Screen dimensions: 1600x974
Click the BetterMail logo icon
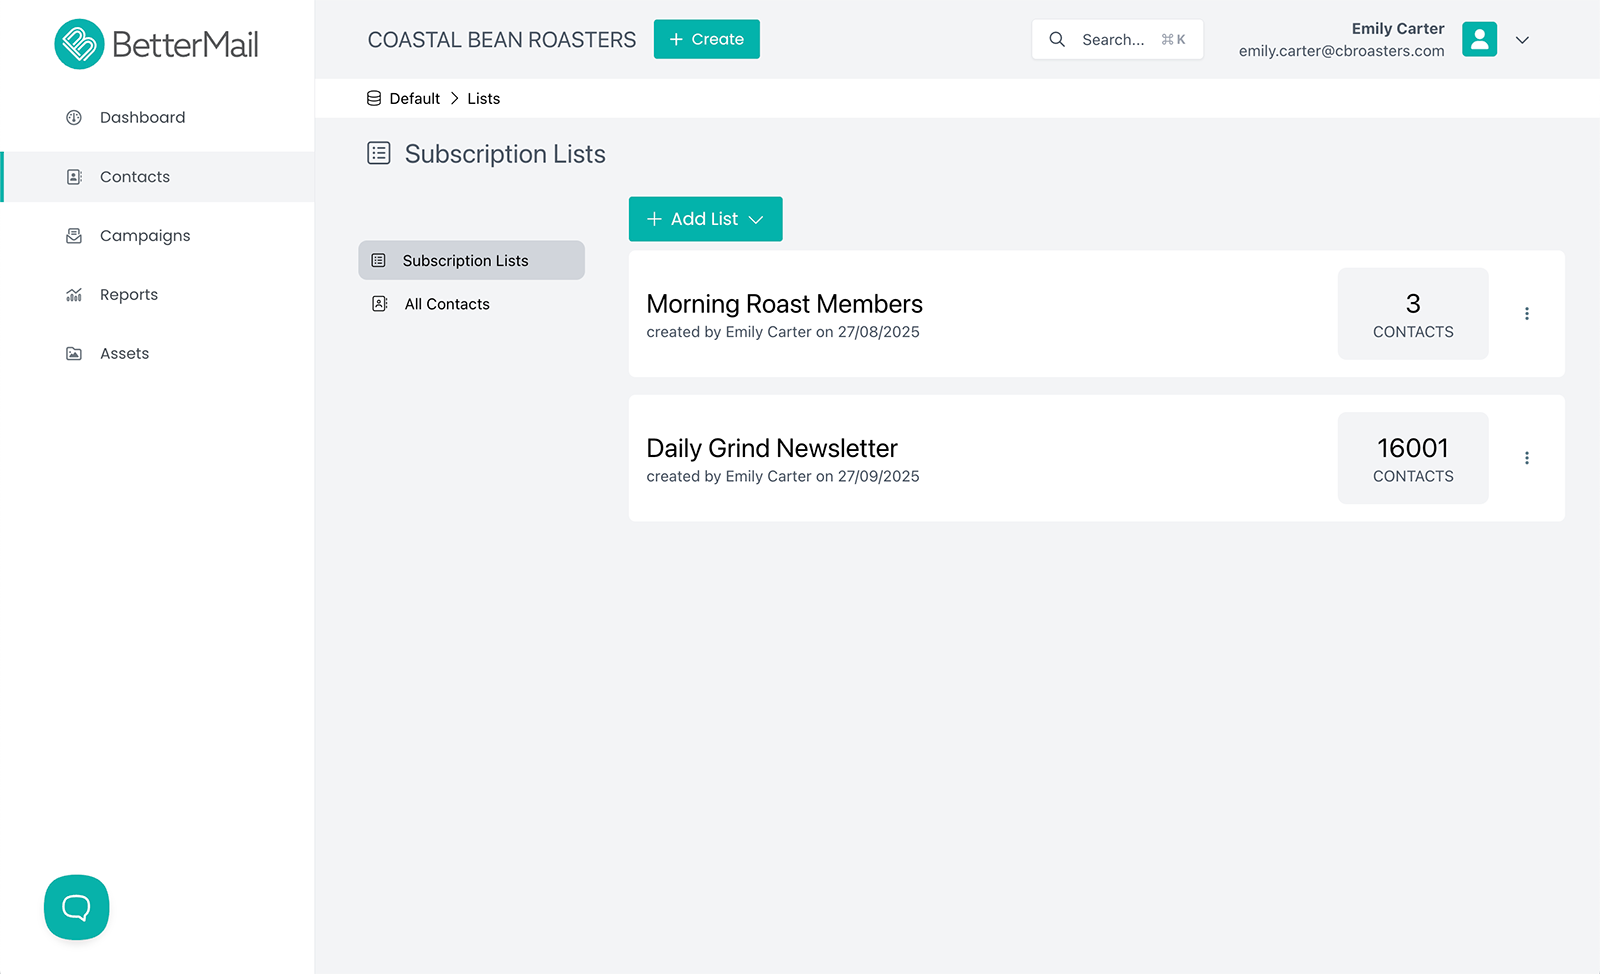click(x=79, y=44)
